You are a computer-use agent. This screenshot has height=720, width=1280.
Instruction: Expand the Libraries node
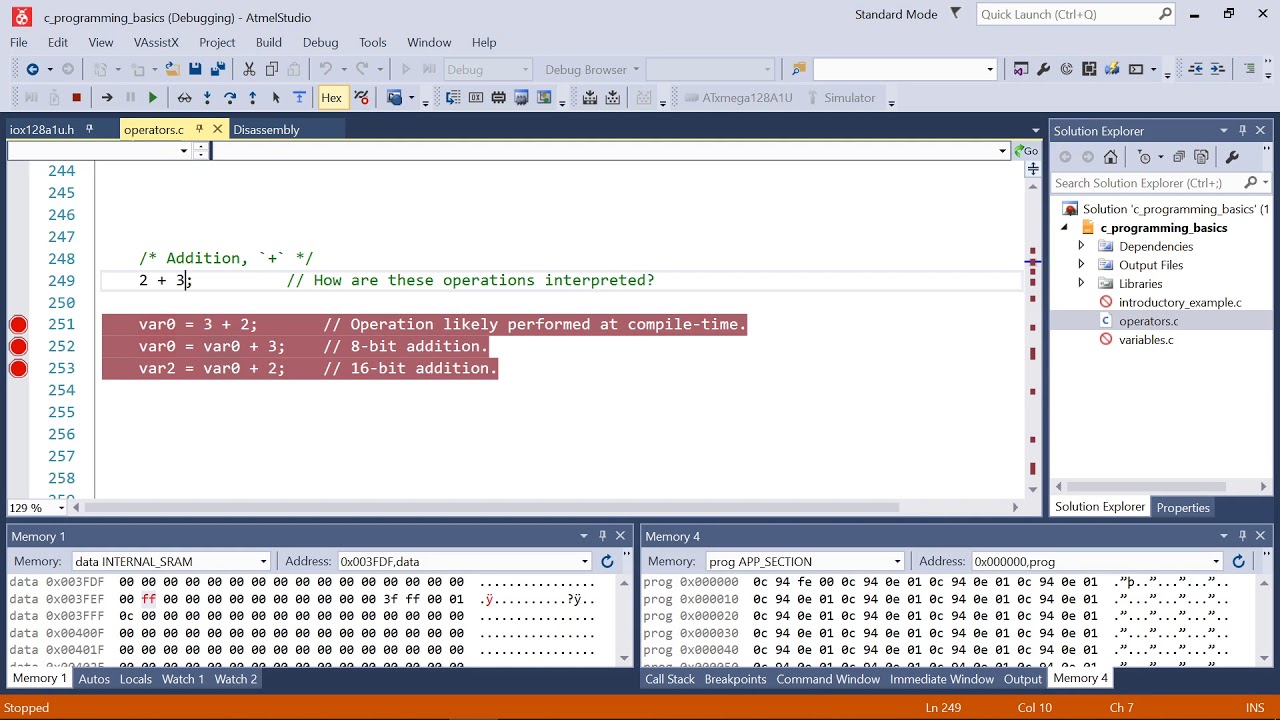1081,283
